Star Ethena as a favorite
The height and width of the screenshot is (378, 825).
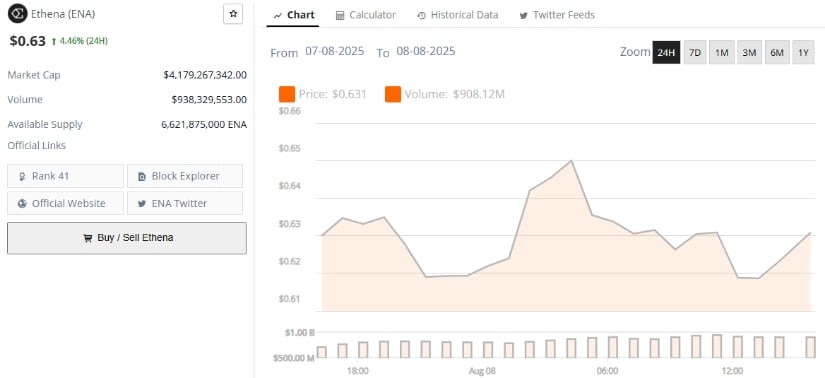[x=233, y=14]
